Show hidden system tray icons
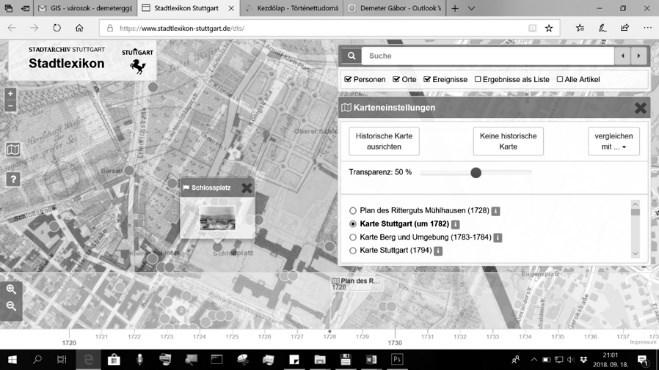659x370 pixels. coord(533,359)
